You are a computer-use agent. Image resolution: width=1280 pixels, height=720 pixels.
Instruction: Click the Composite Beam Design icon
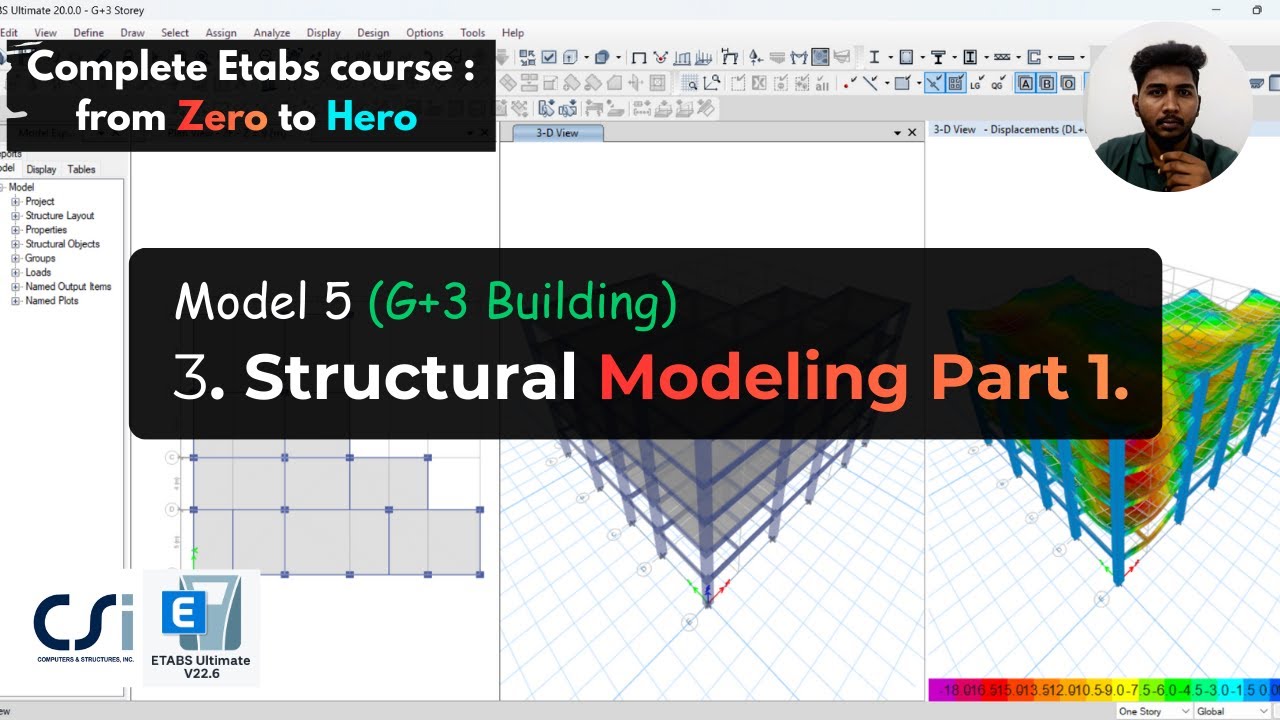(x=939, y=58)
